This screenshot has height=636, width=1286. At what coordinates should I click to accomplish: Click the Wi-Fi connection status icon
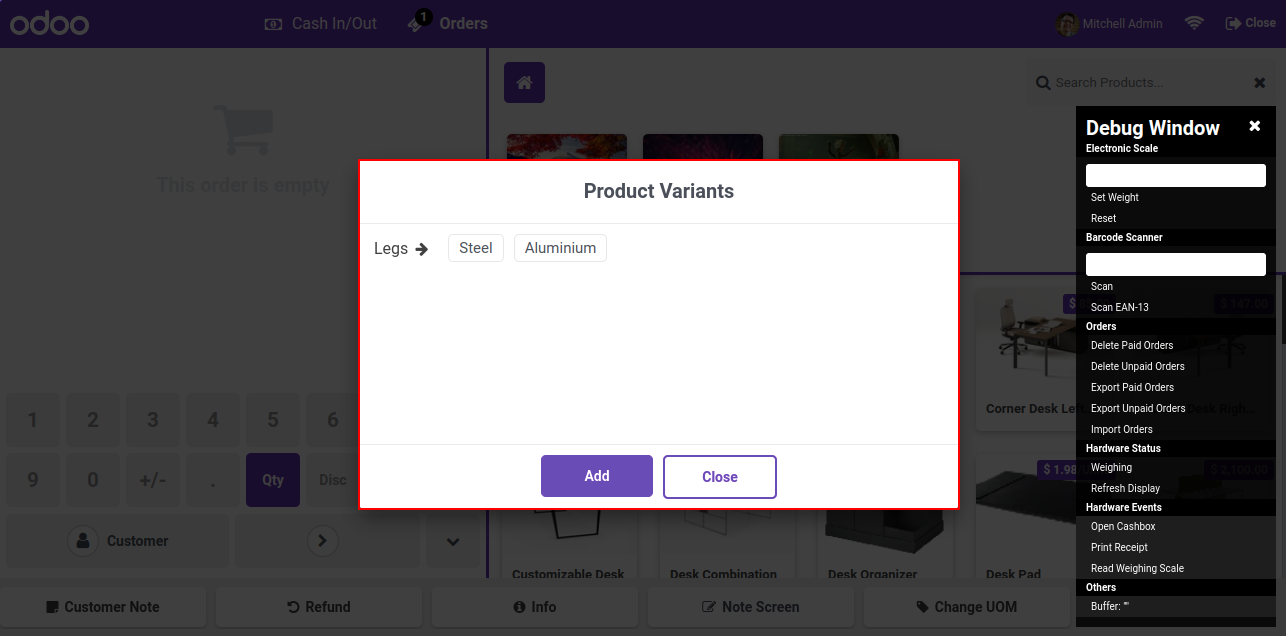(1194, 23)
